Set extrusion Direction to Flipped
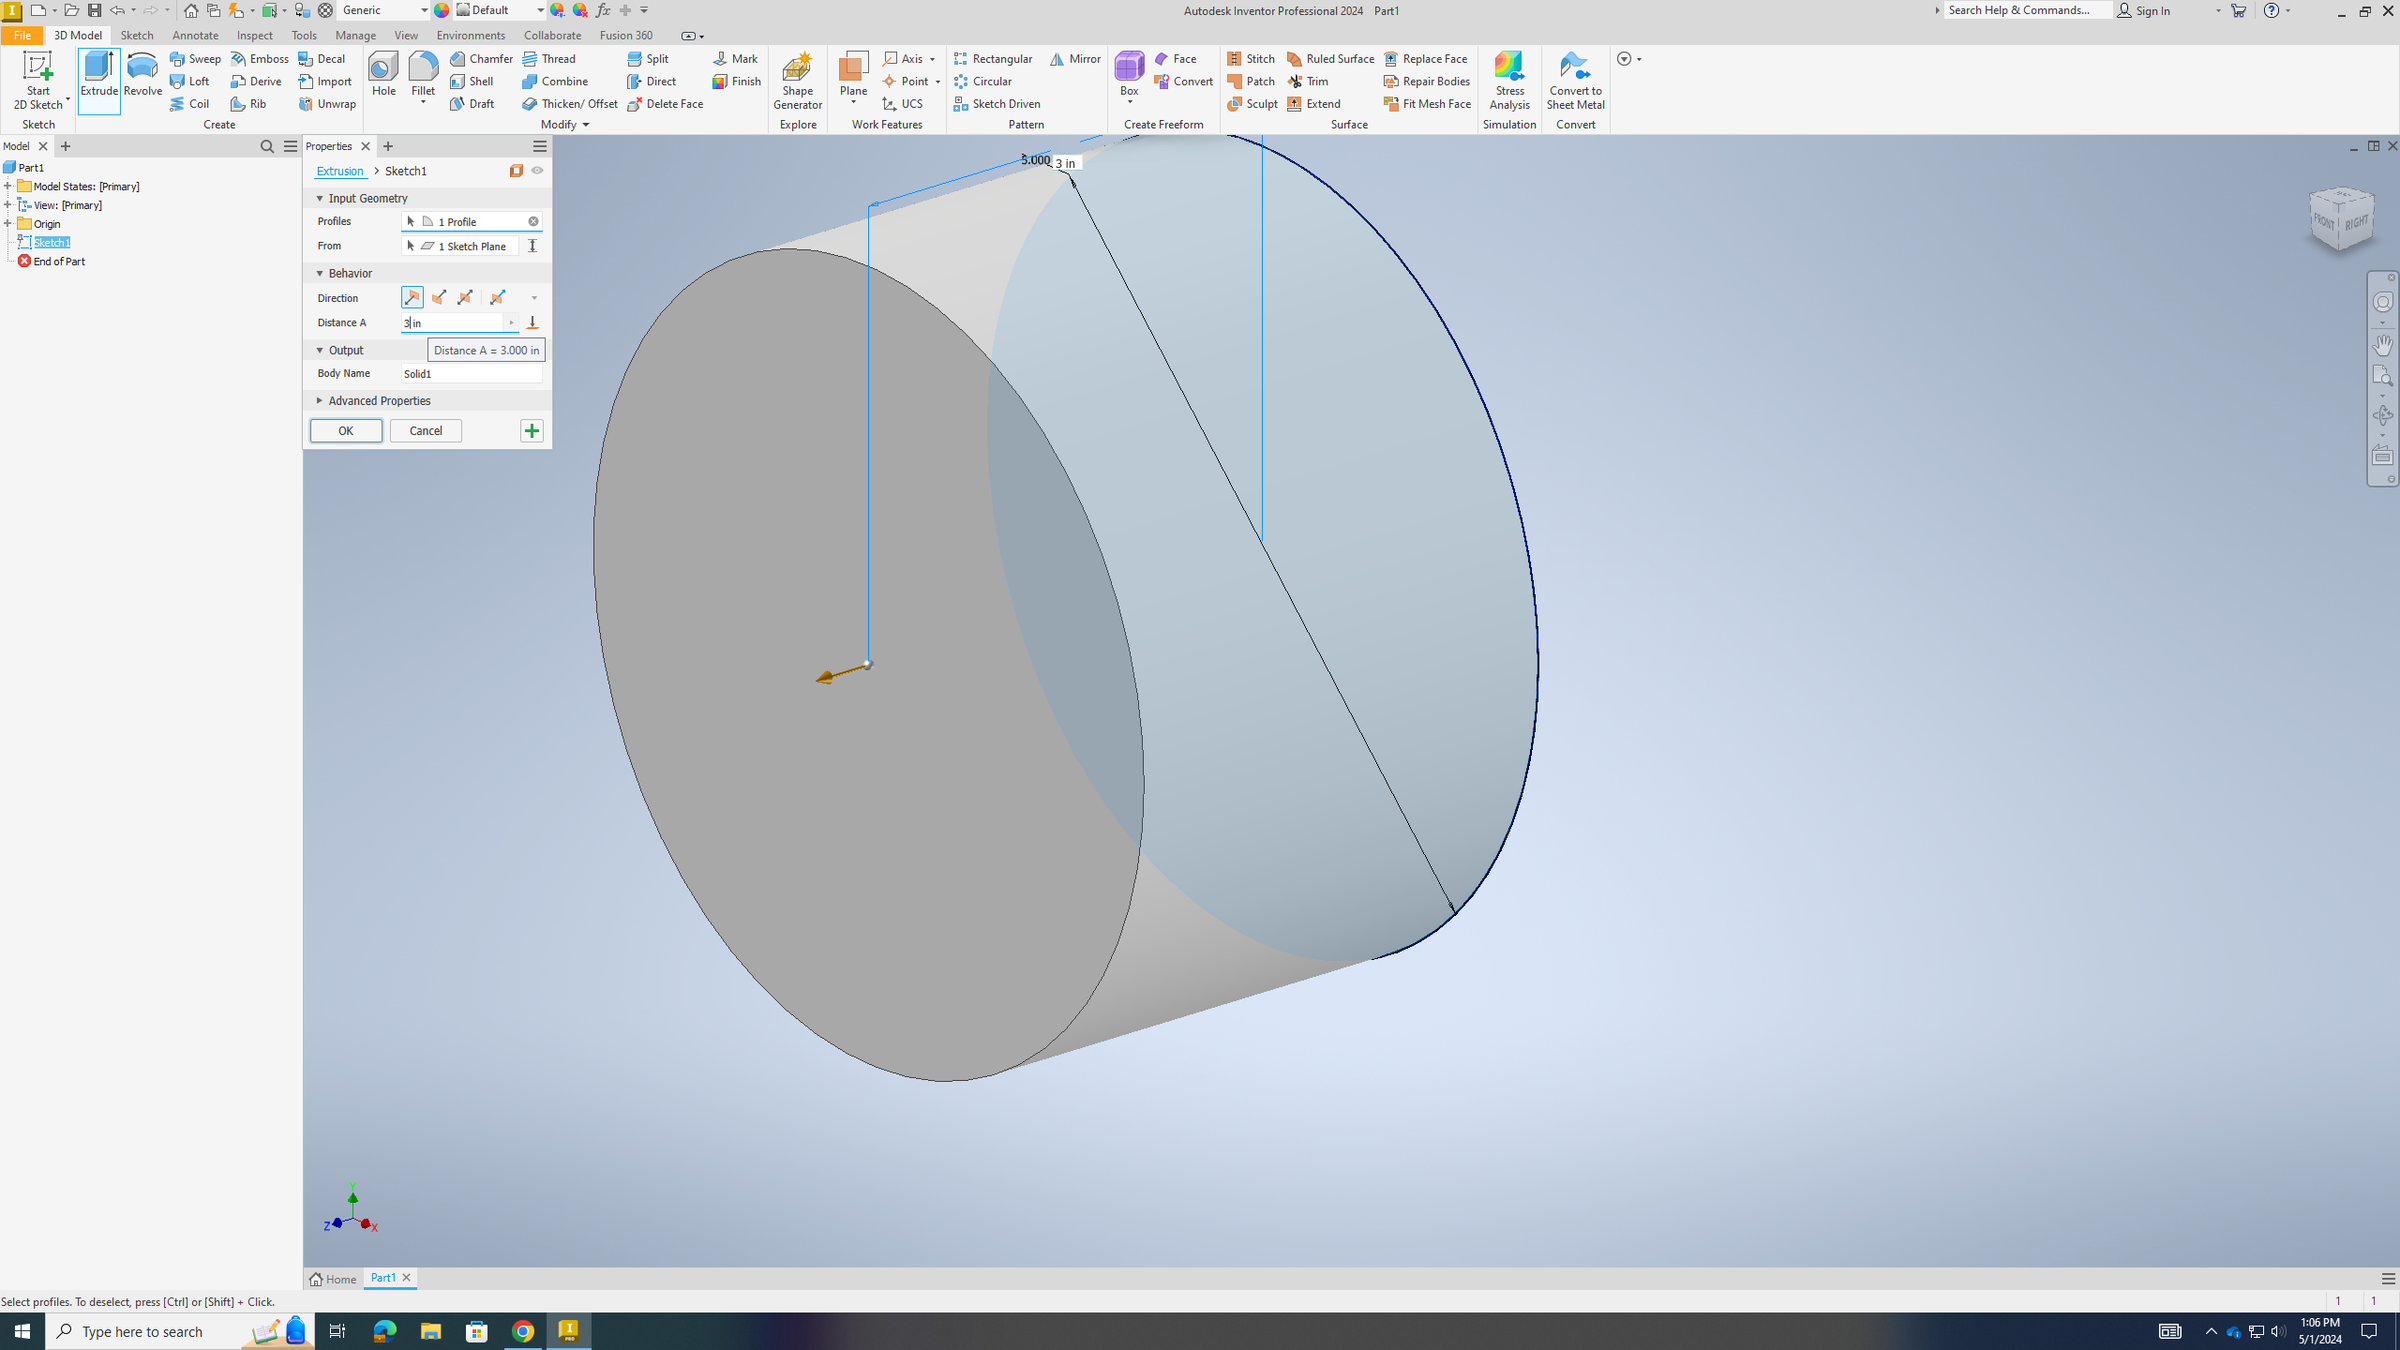 [x=439, y=298]
